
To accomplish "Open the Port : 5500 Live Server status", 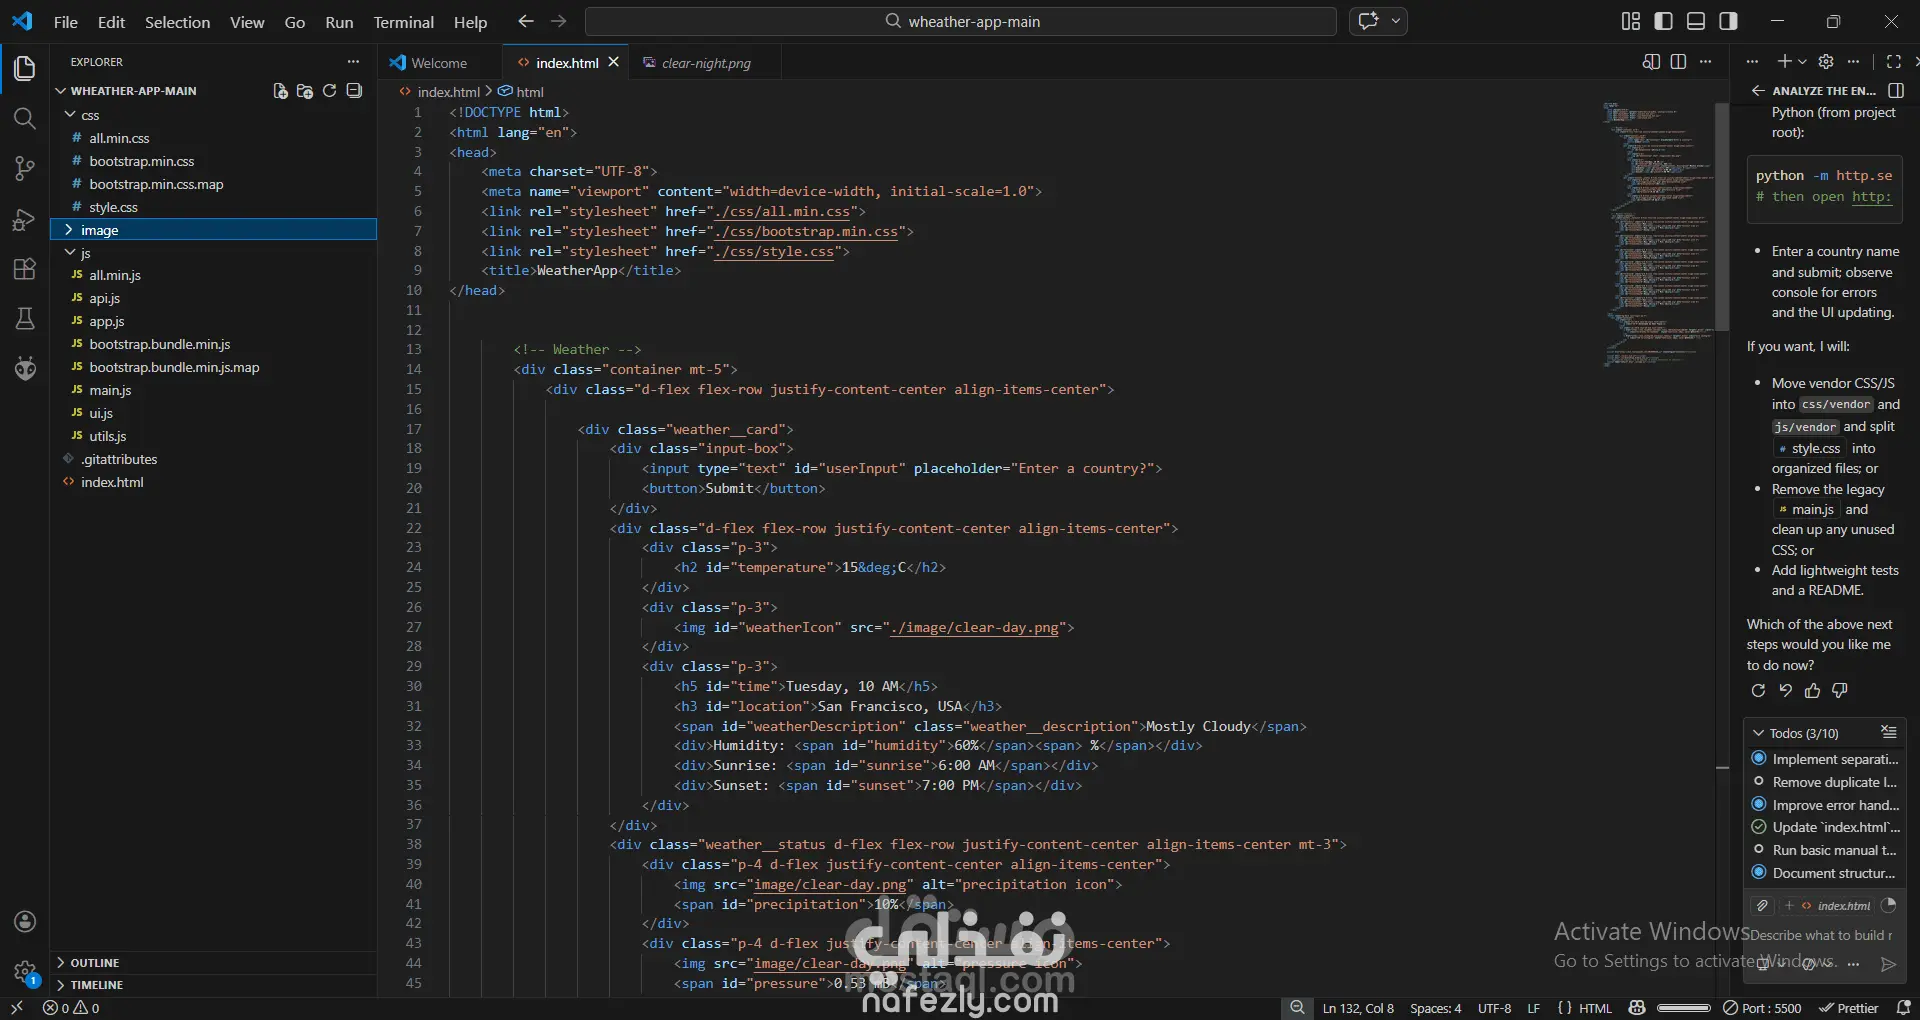I will coord(1763,1008).
